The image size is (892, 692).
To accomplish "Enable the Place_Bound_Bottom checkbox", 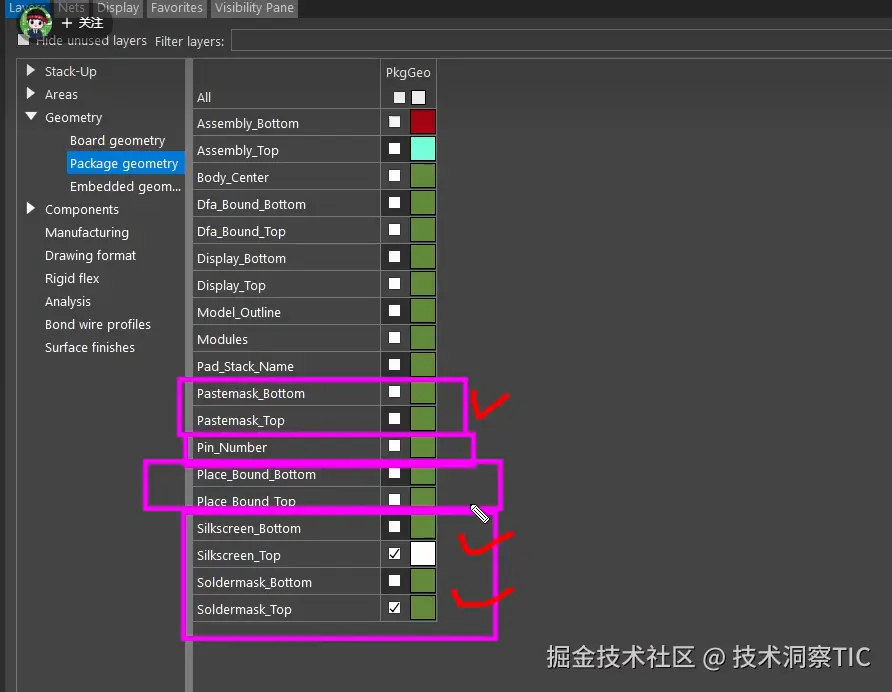I will pyautogui.click(x=394, y=473).
